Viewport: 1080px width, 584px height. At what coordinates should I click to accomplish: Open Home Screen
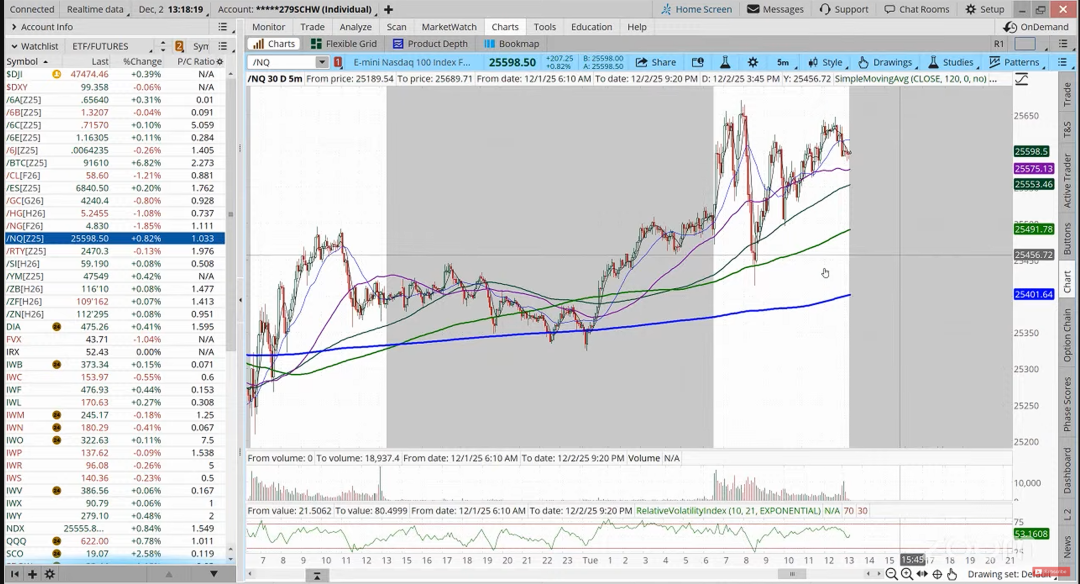pos(696,9)
